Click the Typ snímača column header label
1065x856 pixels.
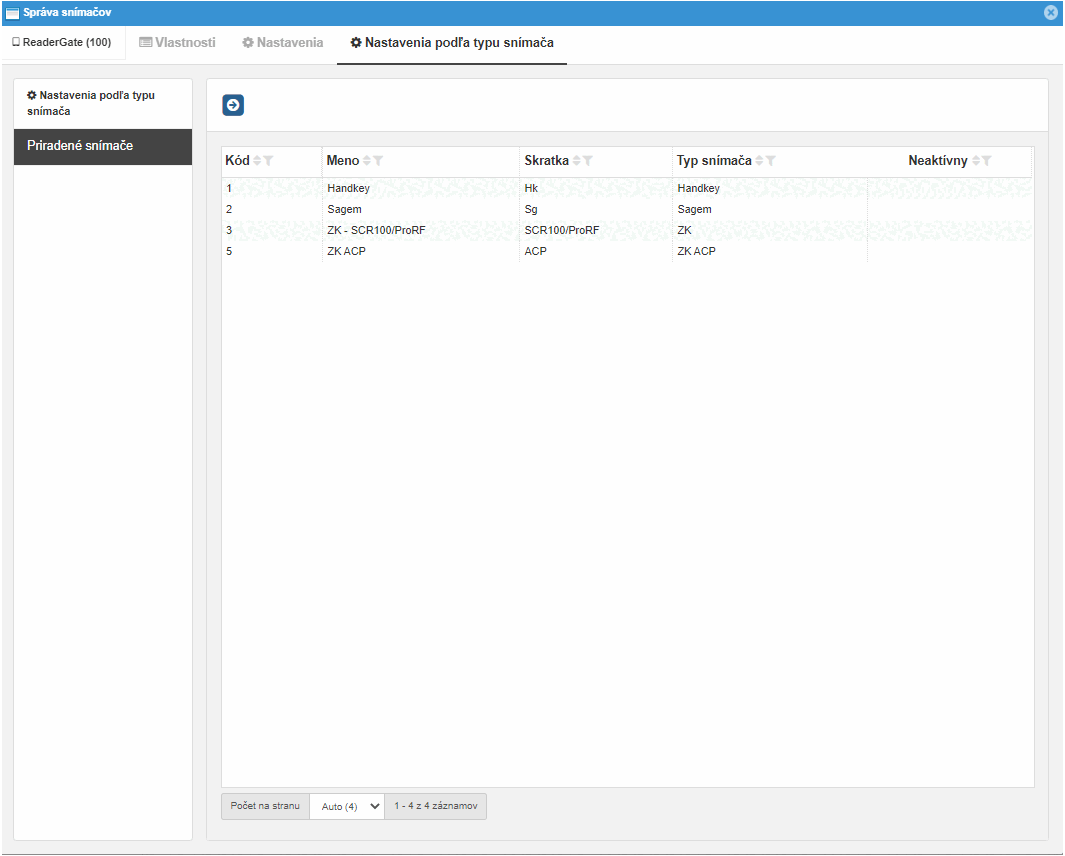tap(715, 161)
